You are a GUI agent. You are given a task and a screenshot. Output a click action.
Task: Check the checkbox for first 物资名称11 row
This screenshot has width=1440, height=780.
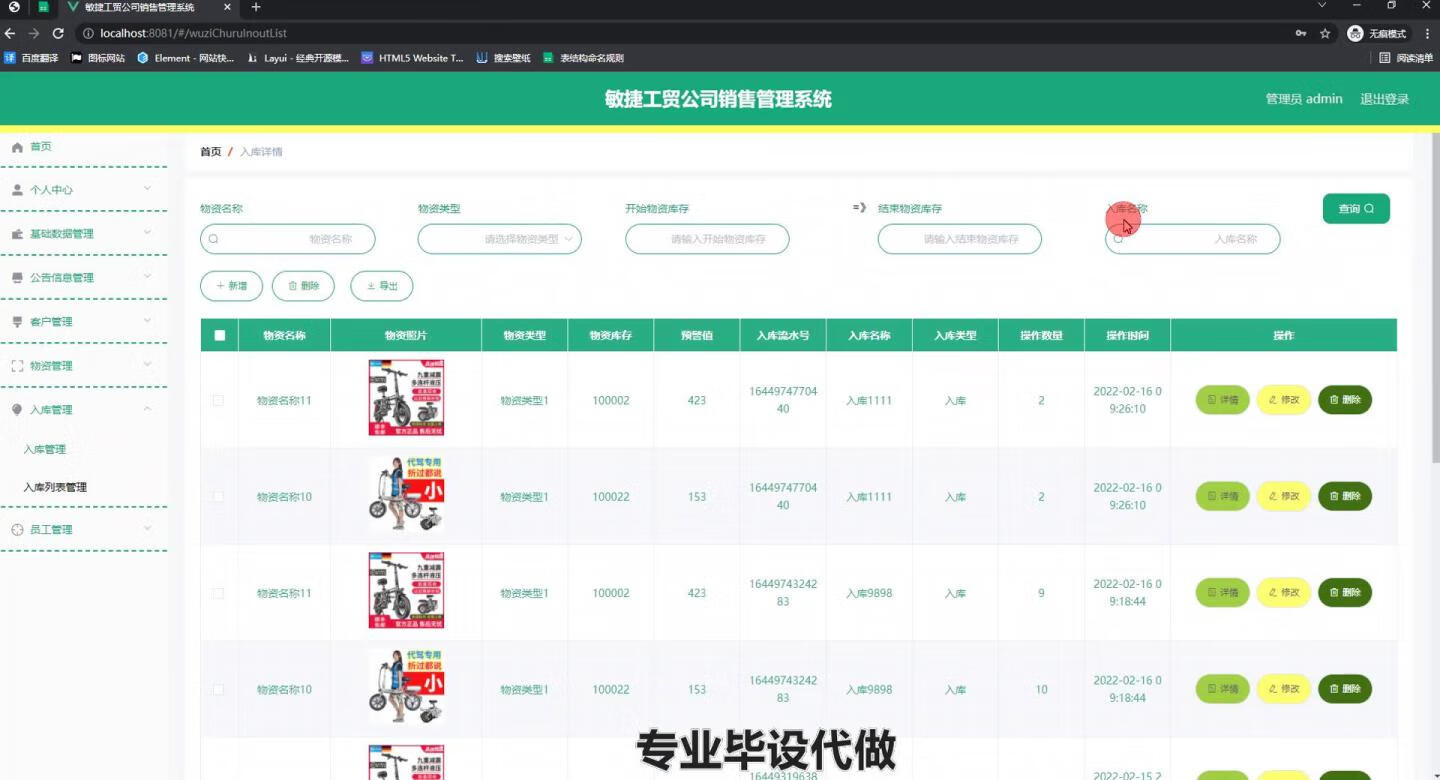218,400
